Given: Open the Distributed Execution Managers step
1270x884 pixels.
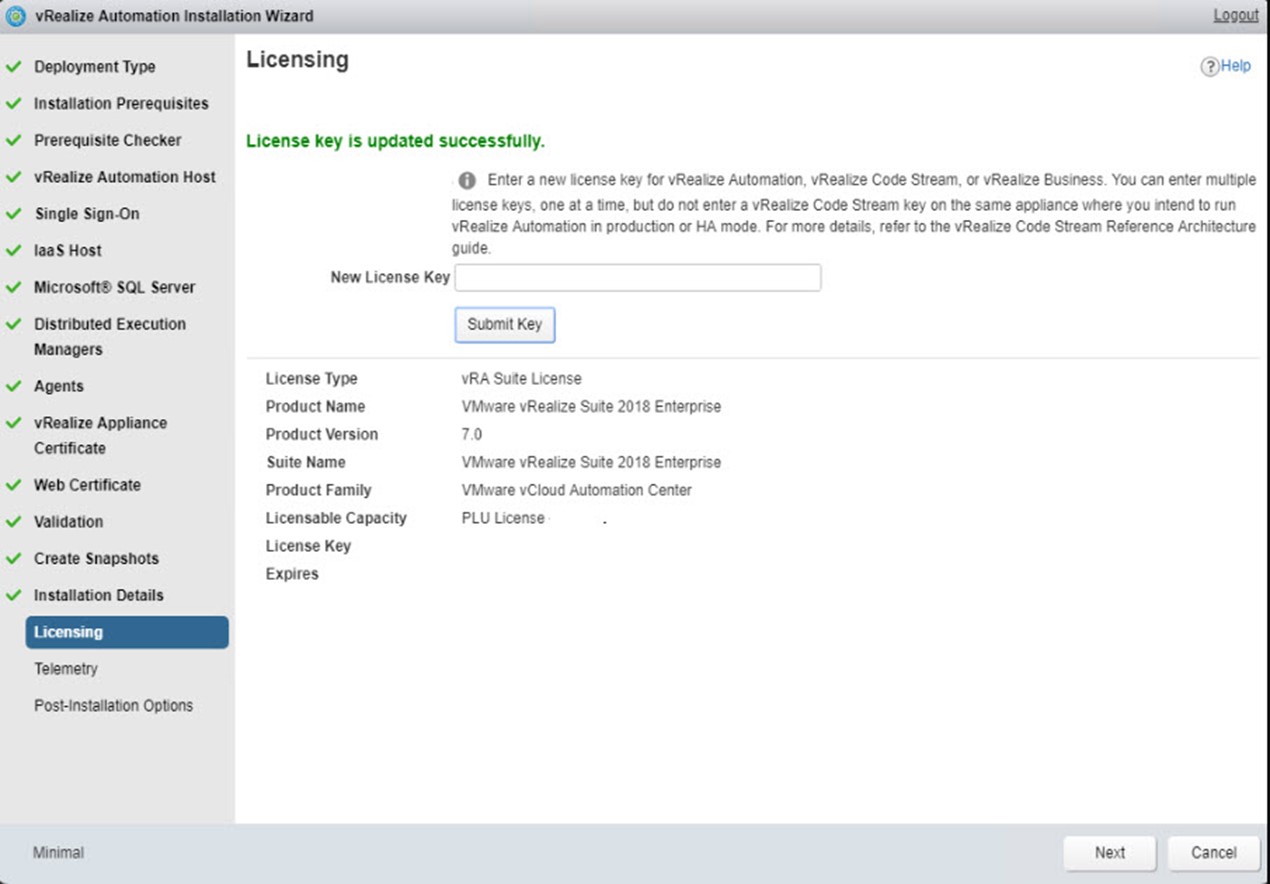Looking at the screenshot, I should tap(110, 337).
